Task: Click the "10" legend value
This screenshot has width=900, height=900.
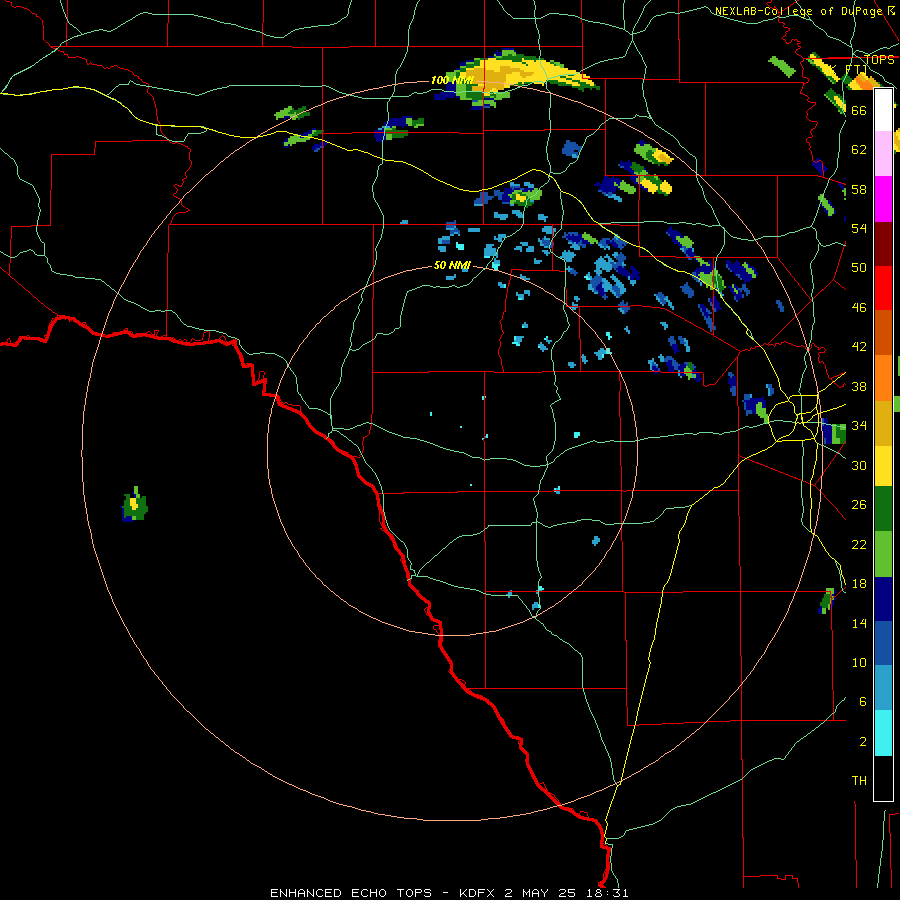Action: pos(859,663)
